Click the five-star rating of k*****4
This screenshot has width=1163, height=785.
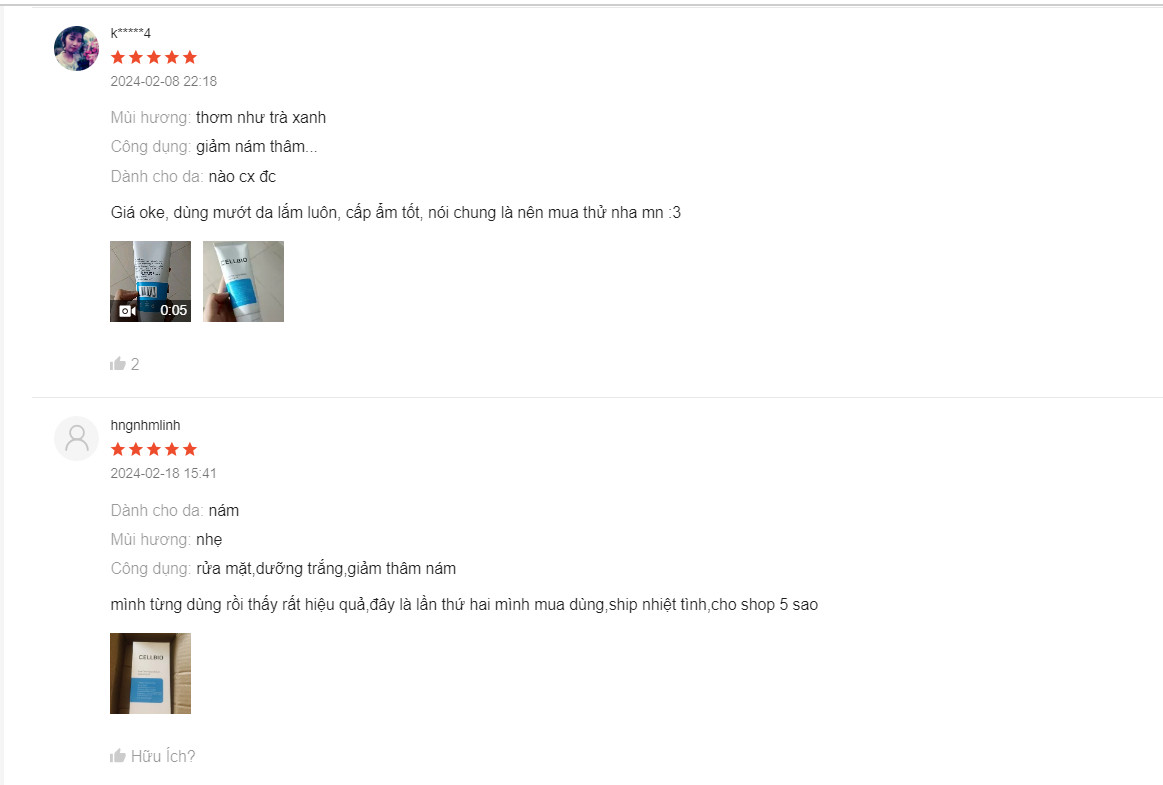click(154, 57)
